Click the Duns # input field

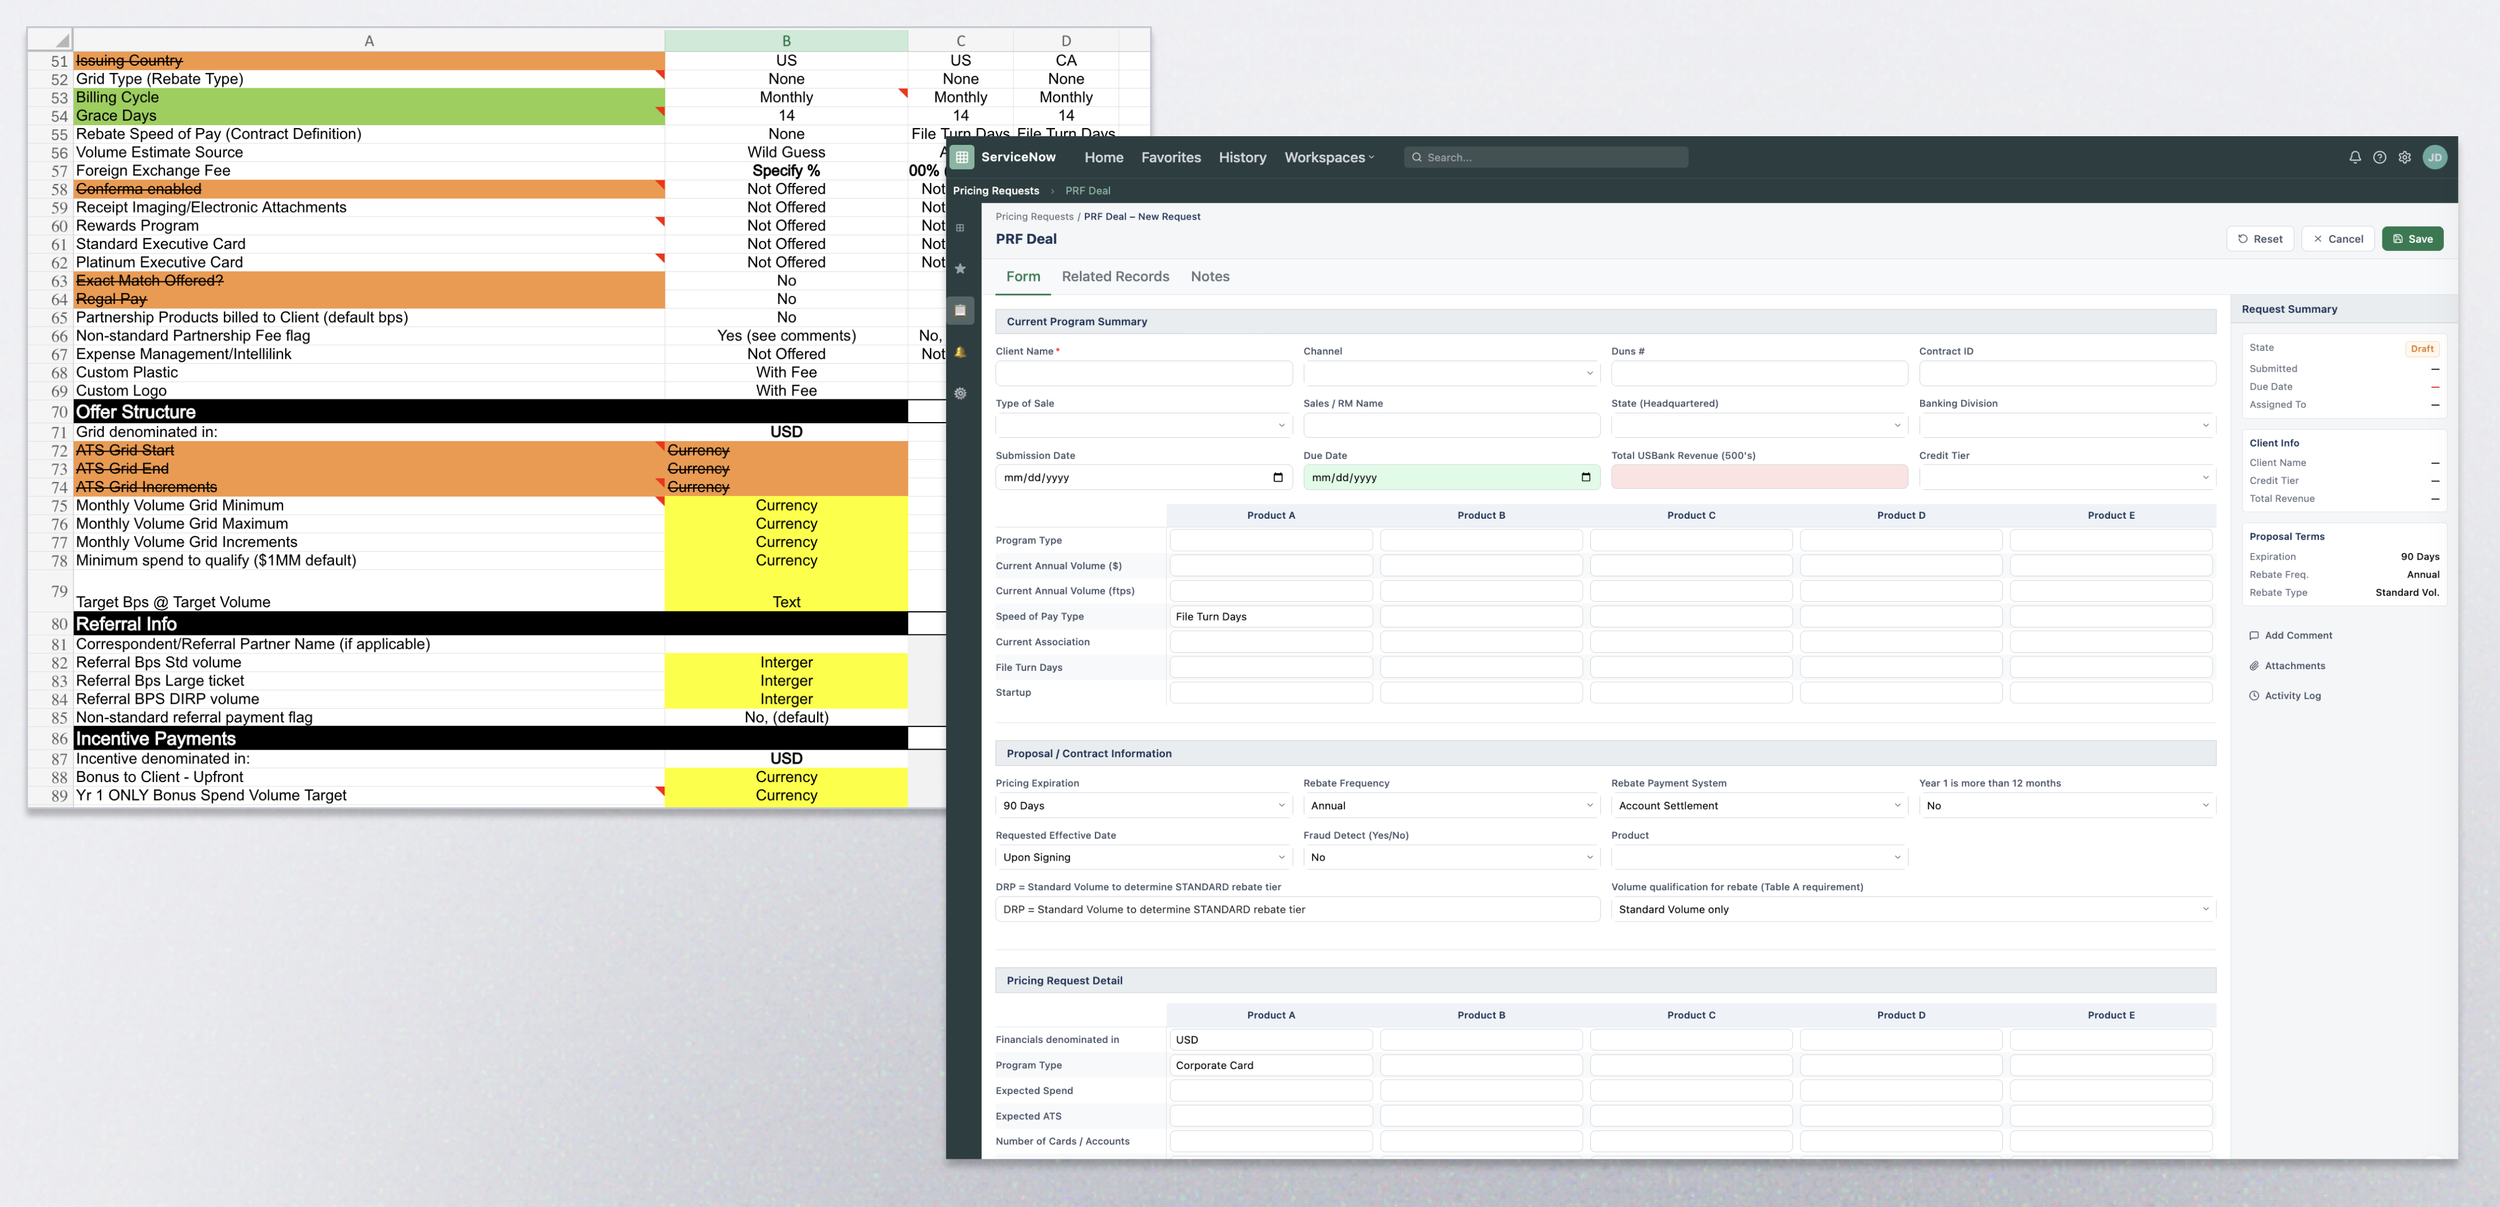pos(1760,373)
